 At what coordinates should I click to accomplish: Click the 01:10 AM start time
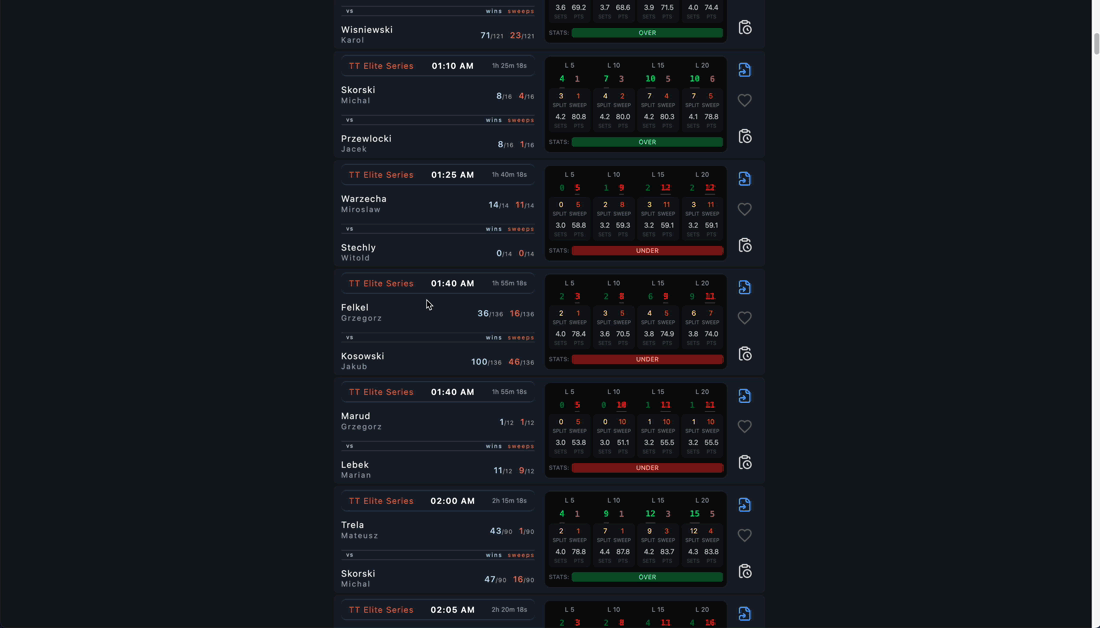[452, 66]
